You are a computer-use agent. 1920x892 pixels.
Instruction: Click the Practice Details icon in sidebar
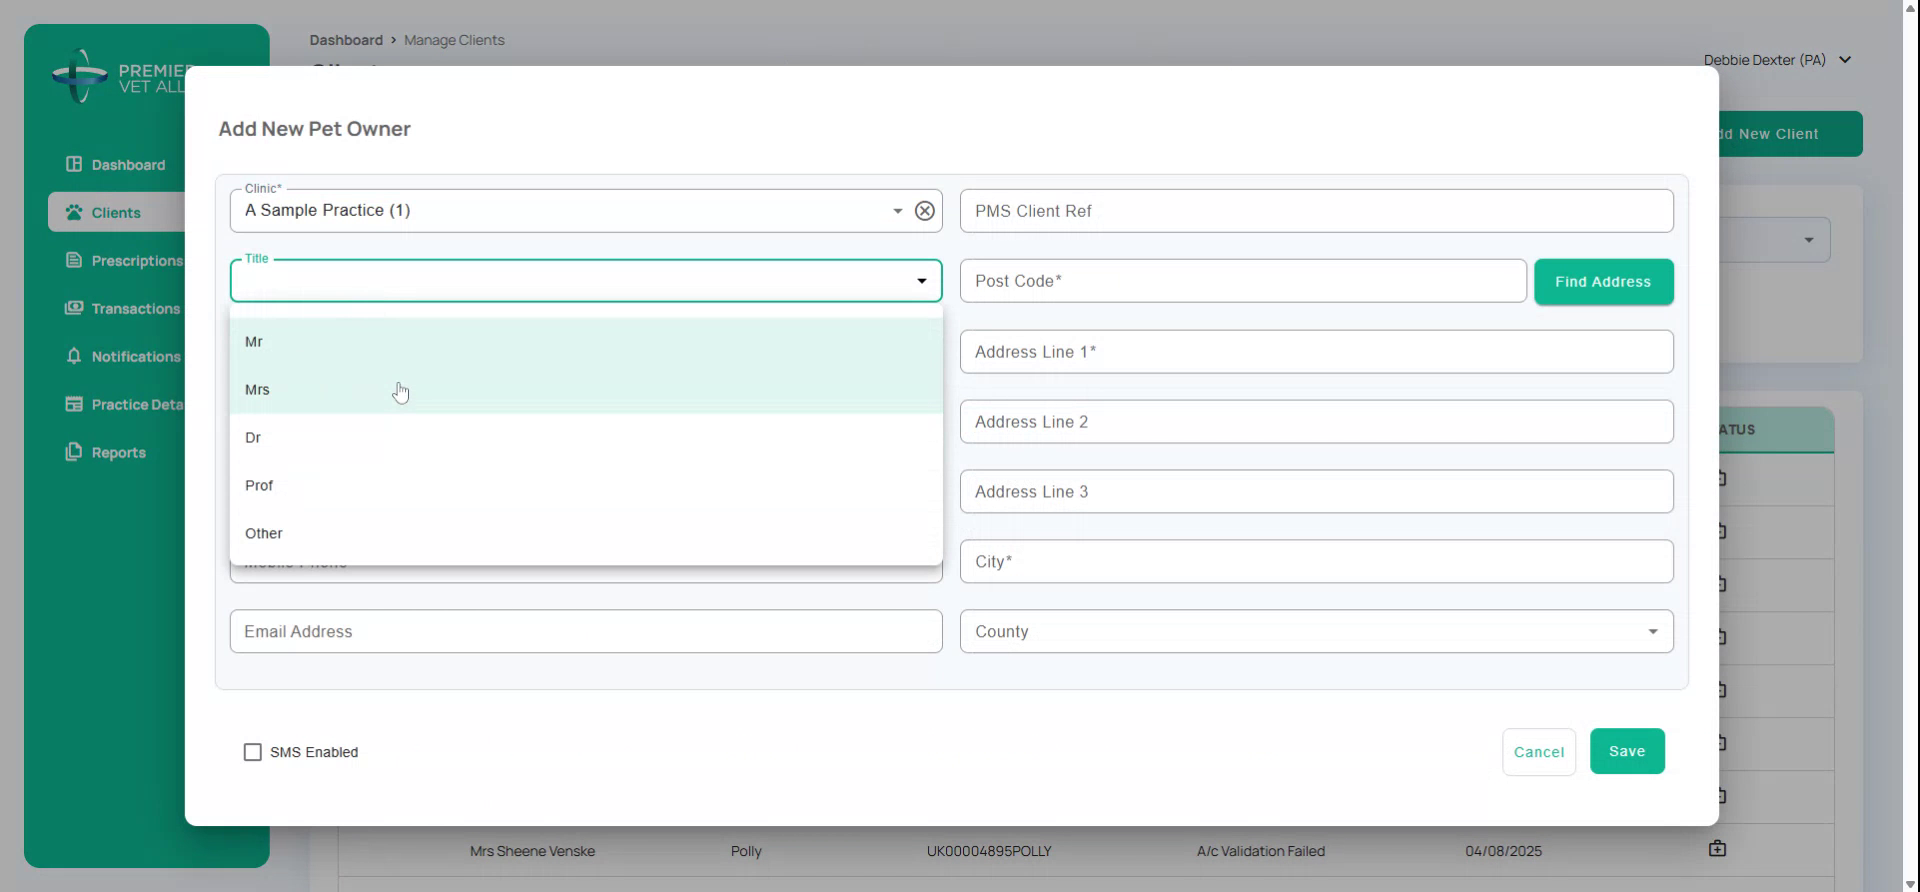pyautogui.click(x=74, y=404)
